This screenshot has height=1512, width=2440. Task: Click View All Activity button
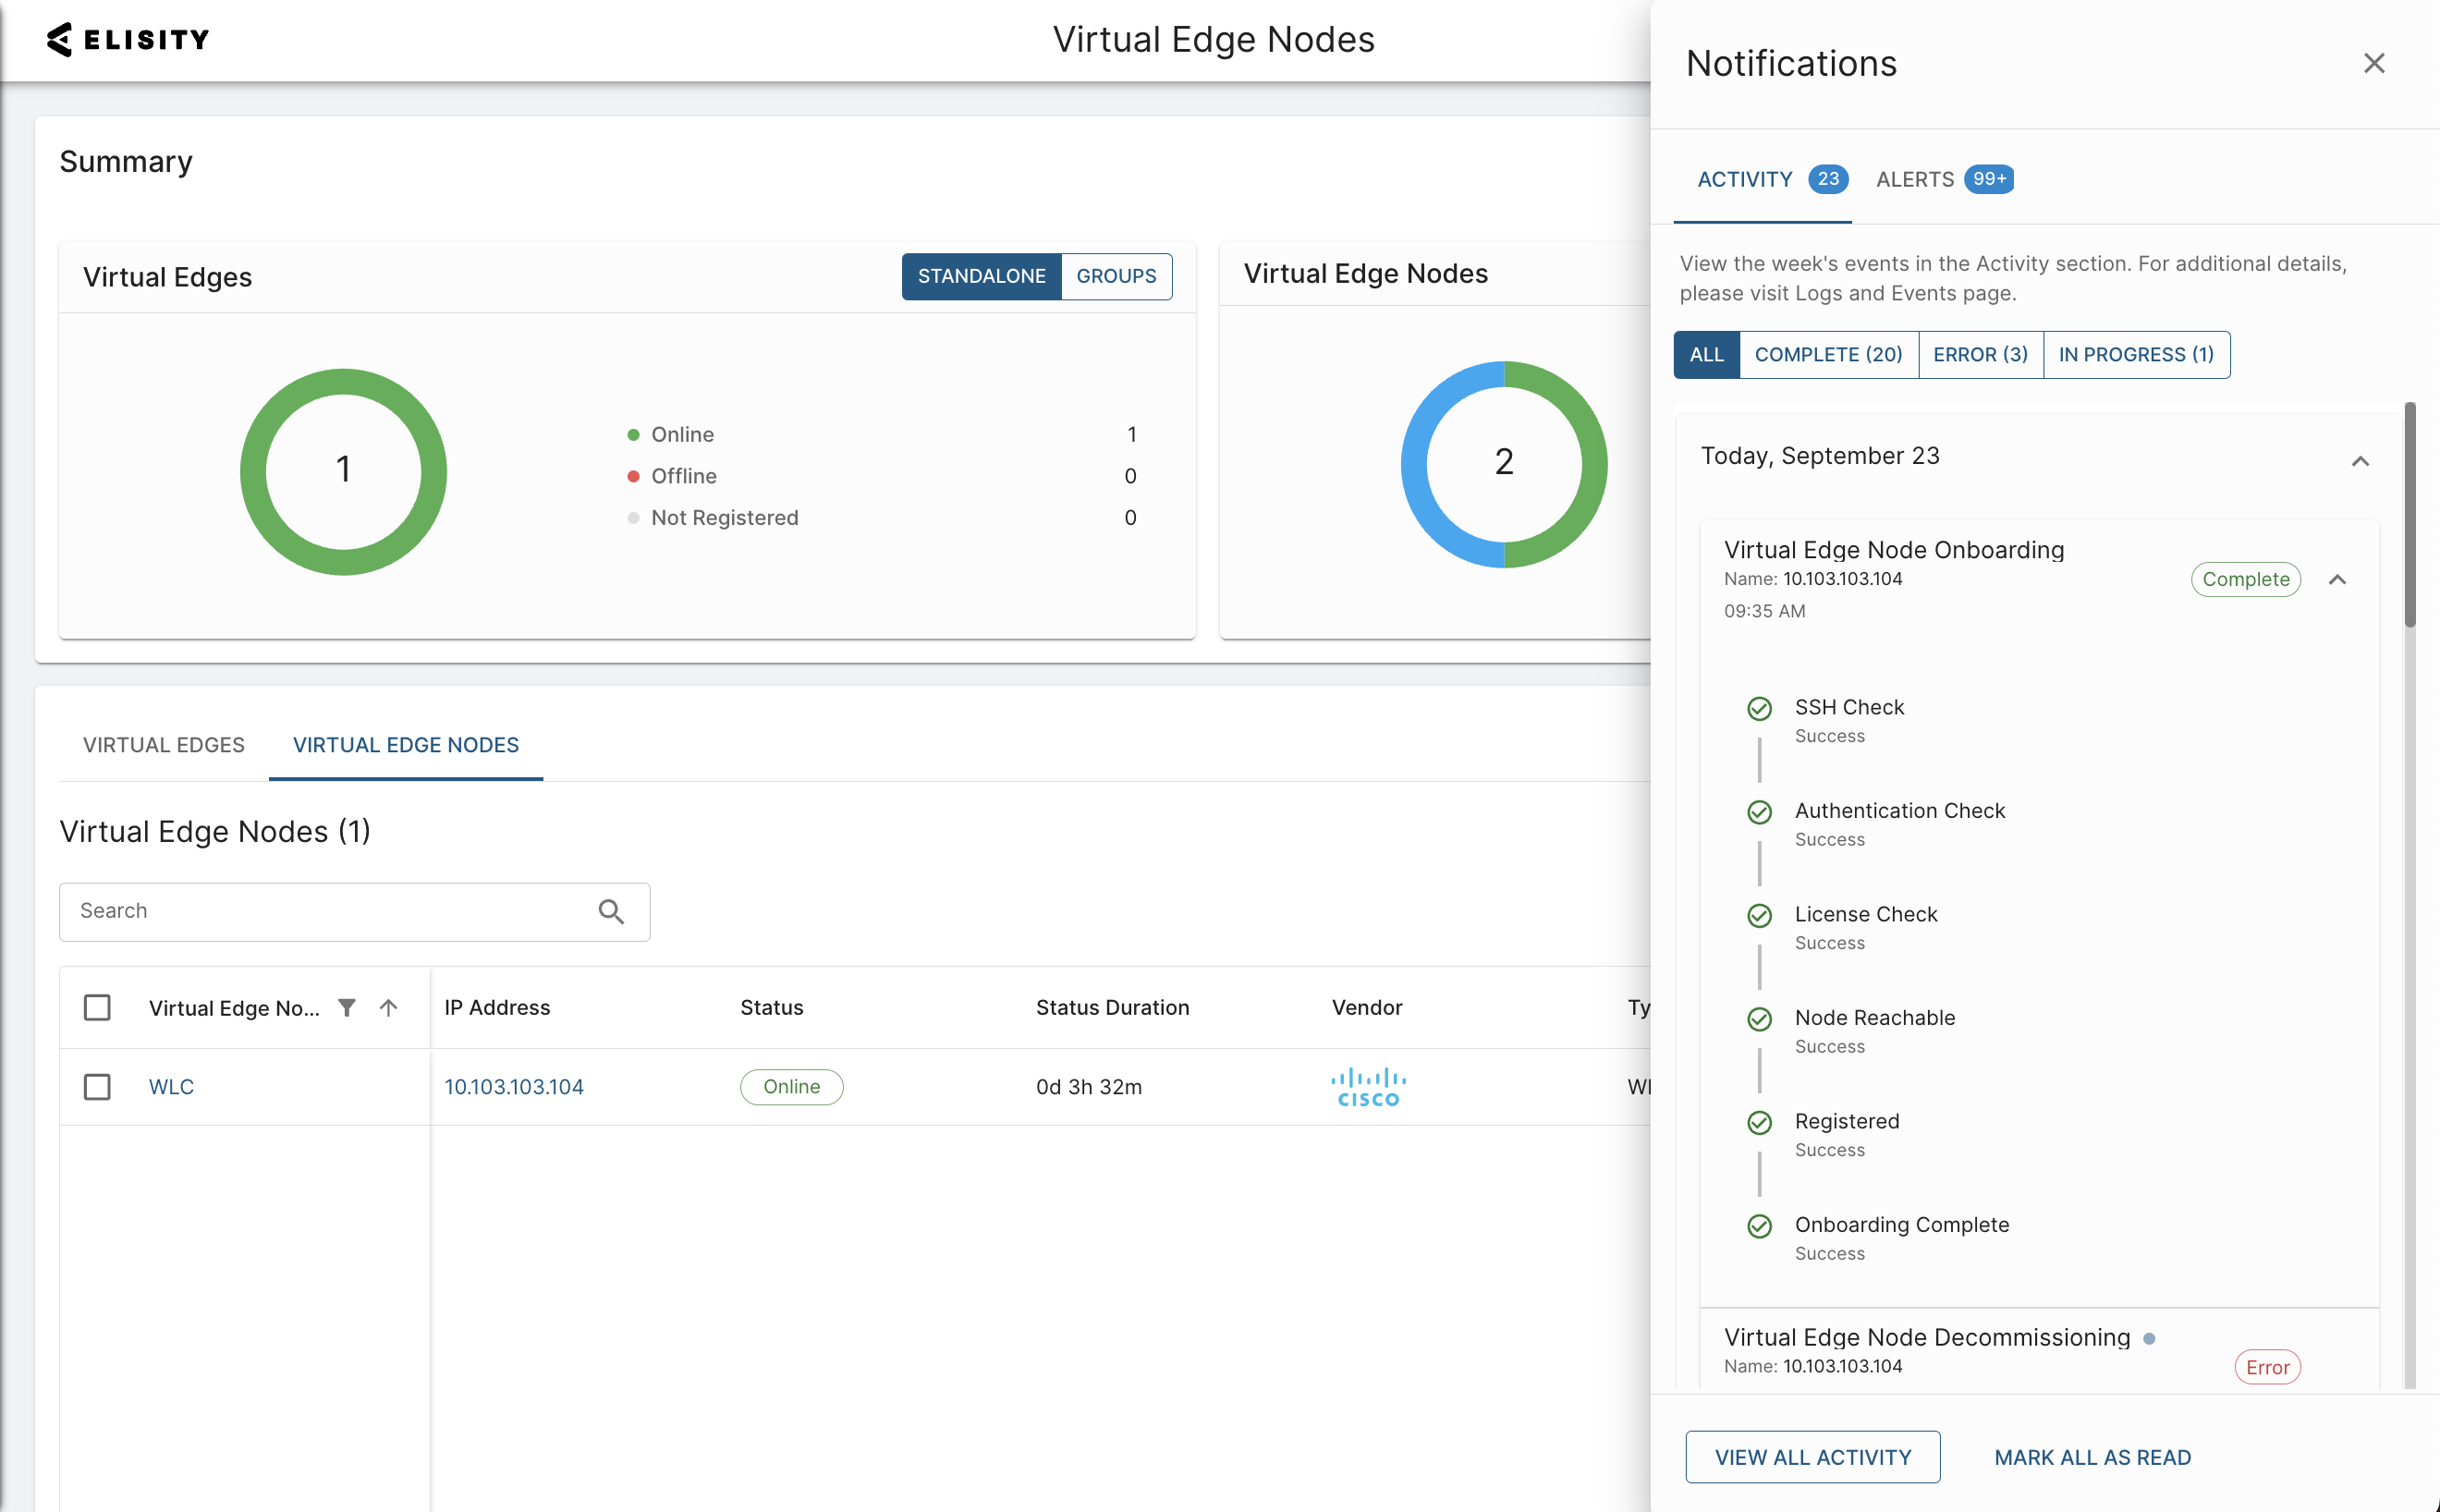click(x=1812, y=1457)
